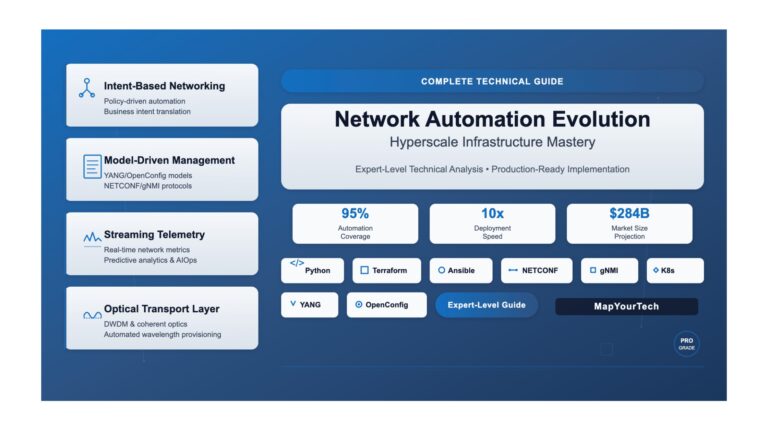Click the NETCONF arrows icon
This screenshot has width=768, height=432.
[x=513, y=271]
